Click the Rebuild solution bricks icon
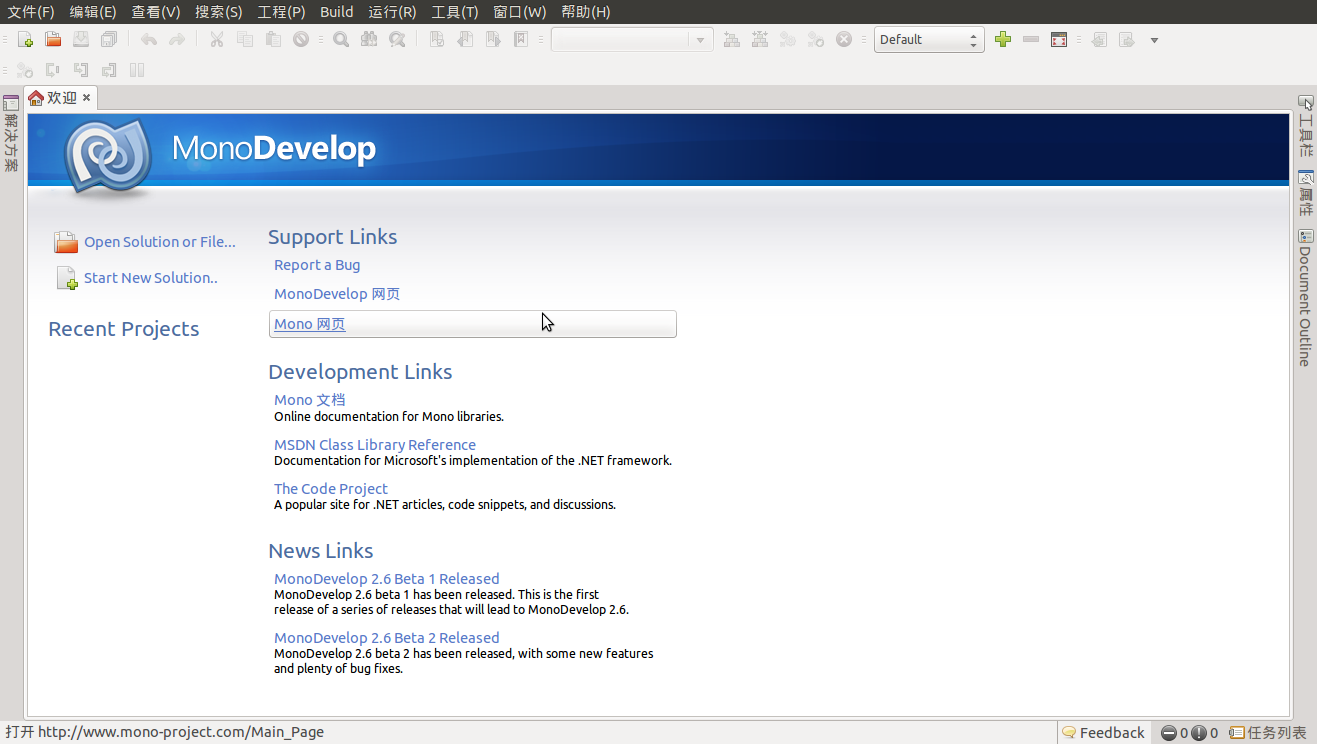The height and width of the screenshot is (744, 1317). coord(760,40)
